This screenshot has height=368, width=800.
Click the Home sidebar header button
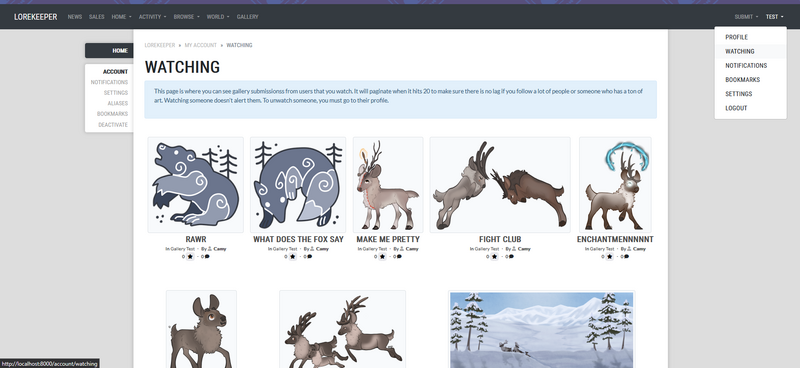pyautogui.click(x=109, y=51)
